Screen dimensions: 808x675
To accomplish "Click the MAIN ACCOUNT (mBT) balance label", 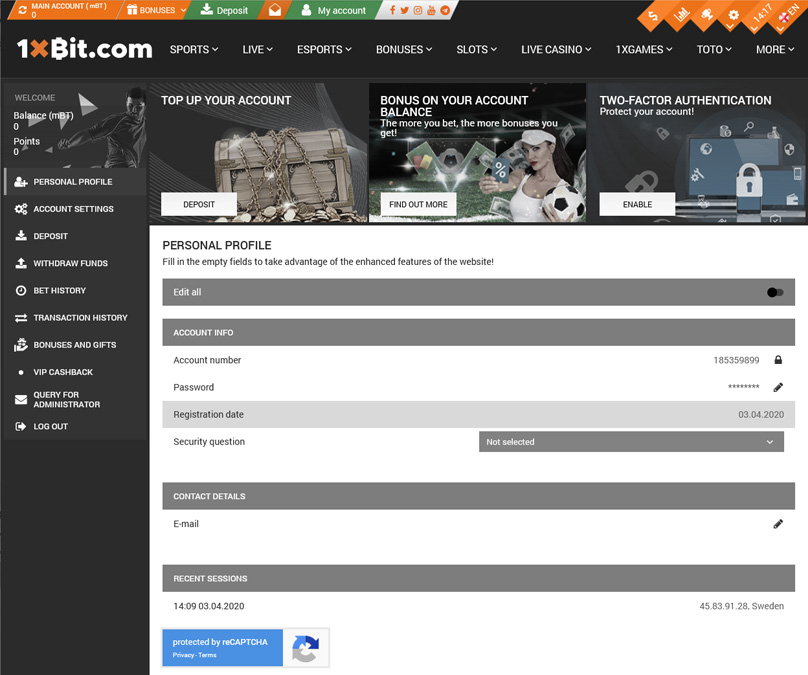I will tap(69, 6).
